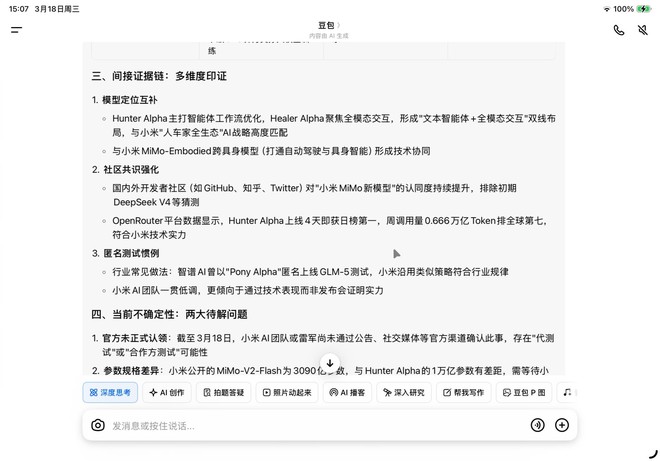The height and width of the screenshot is (461, 660).
Task: Select the AI 播客 chip
Action: (347, 392)
